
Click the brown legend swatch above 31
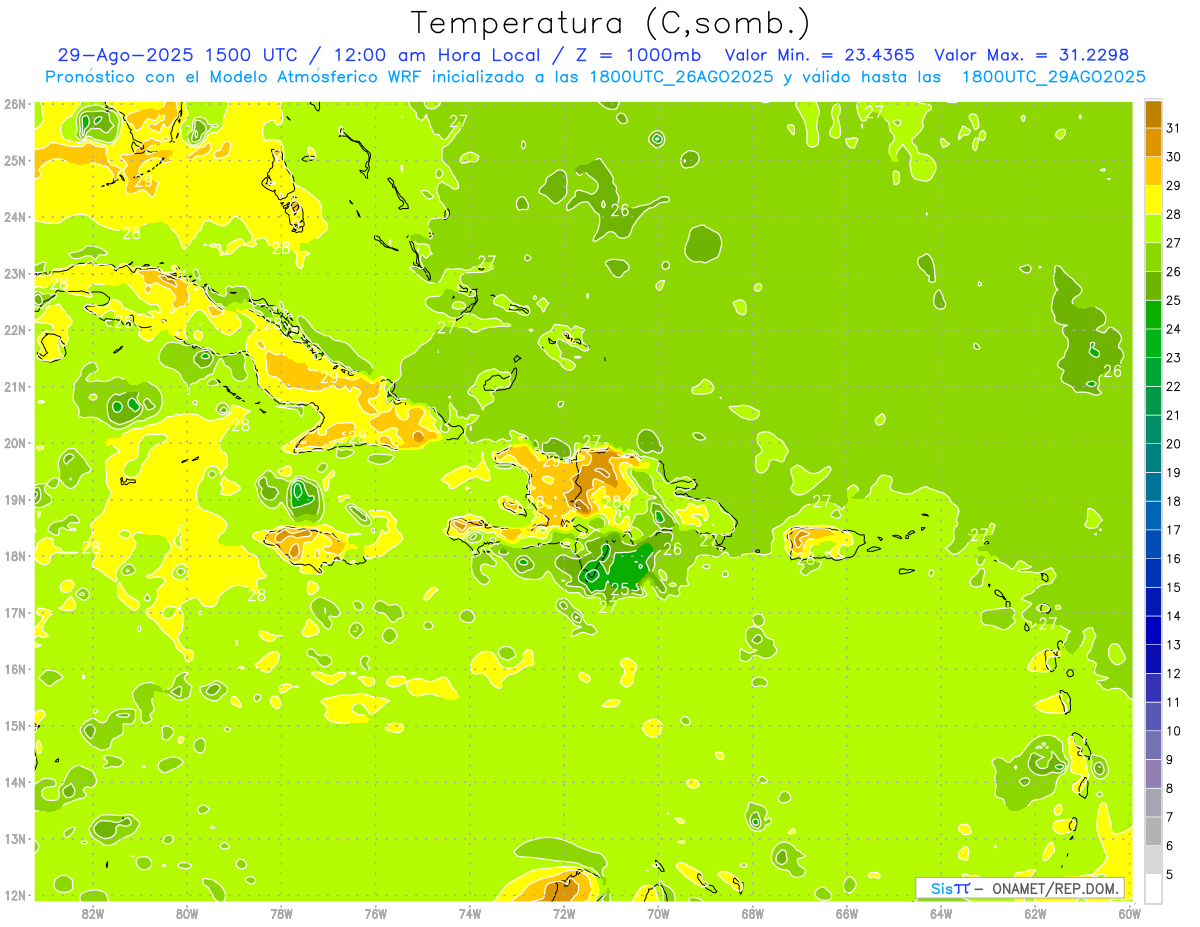pos(1153,114)
